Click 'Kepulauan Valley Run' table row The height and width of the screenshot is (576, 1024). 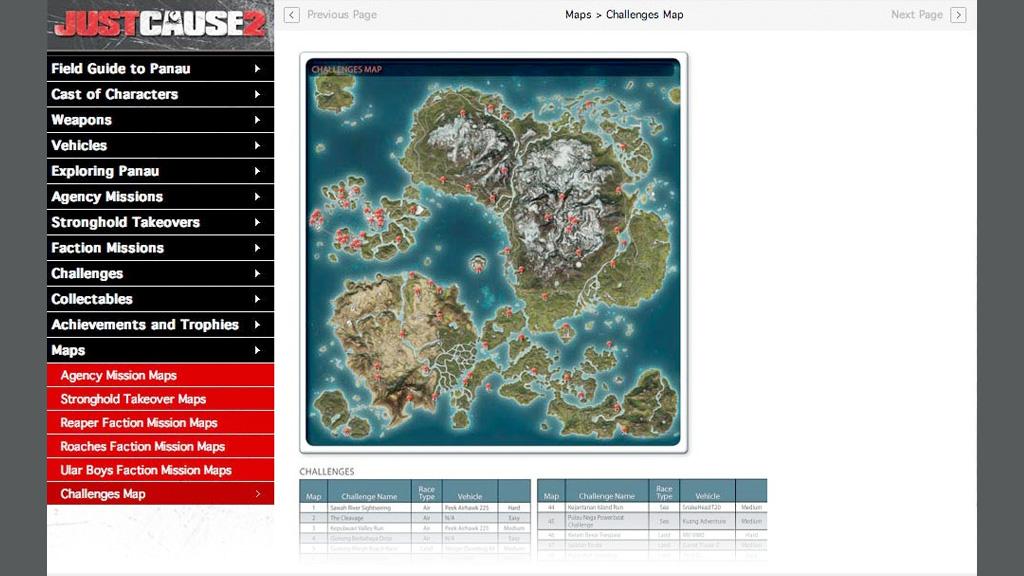(x=415, y=528)
